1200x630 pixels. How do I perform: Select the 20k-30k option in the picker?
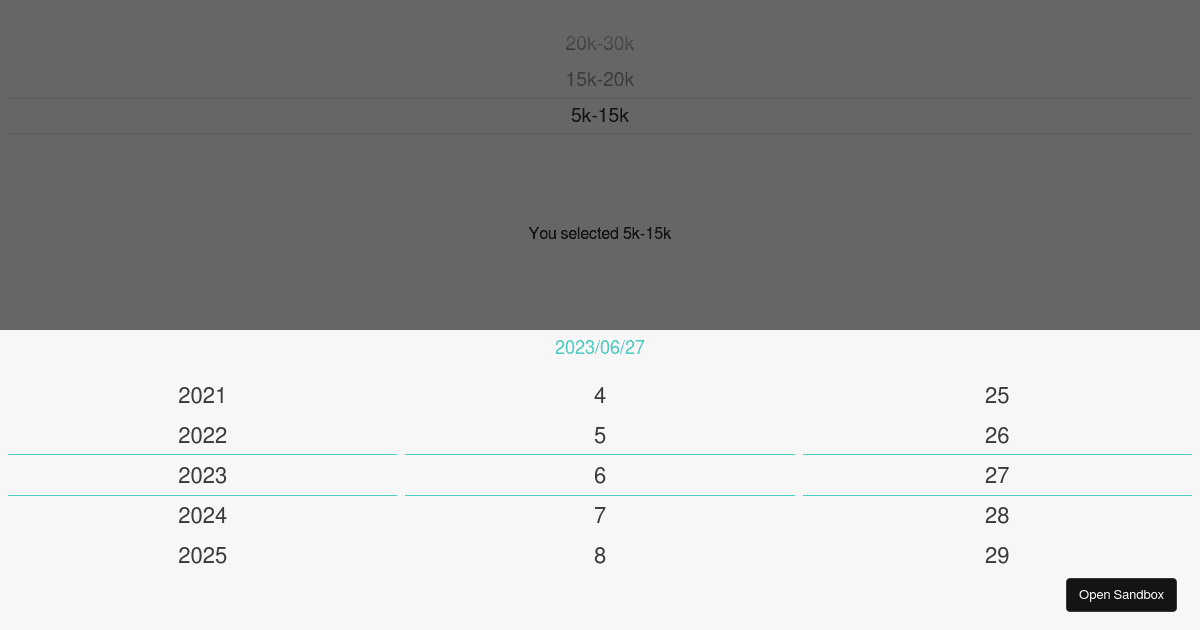pyautogui.click(x=600, y=44)
